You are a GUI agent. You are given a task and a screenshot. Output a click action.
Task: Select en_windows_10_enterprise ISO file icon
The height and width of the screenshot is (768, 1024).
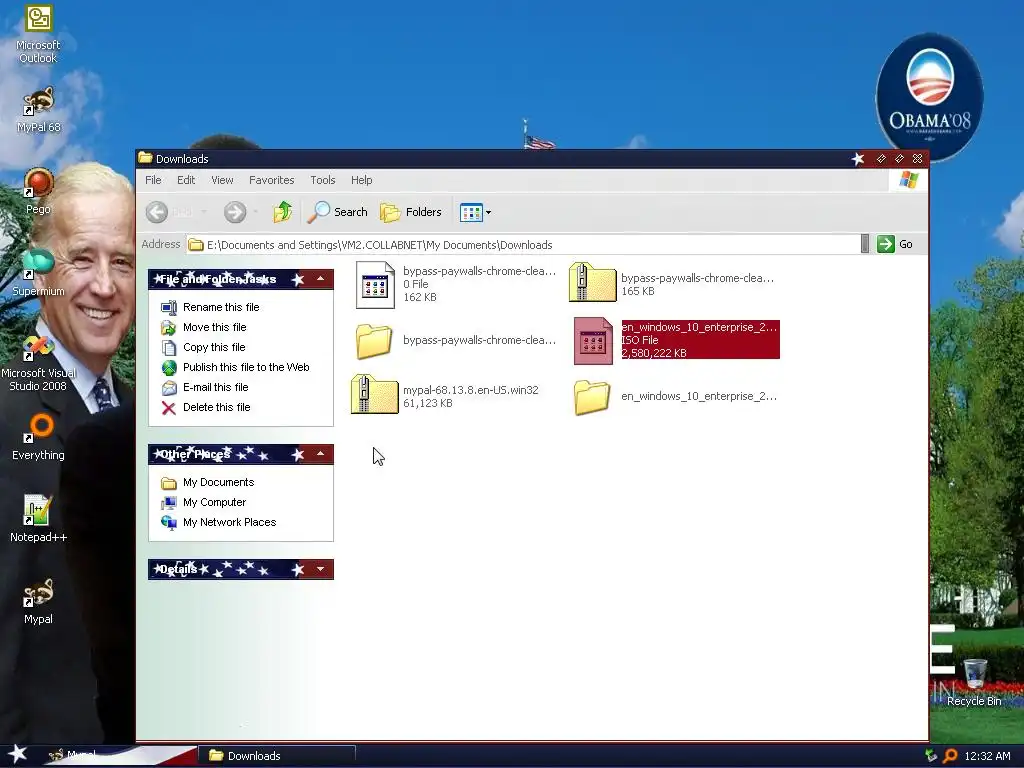coord(593,341)
